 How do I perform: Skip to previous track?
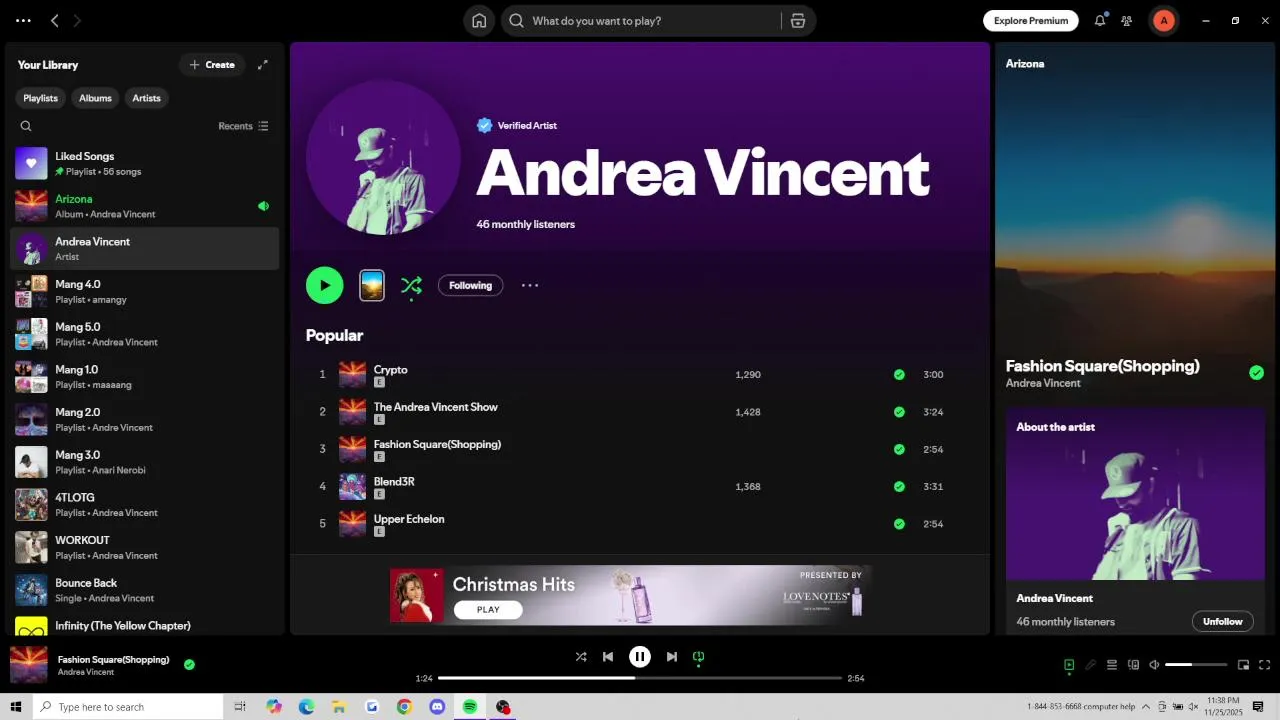pos(608,657)
